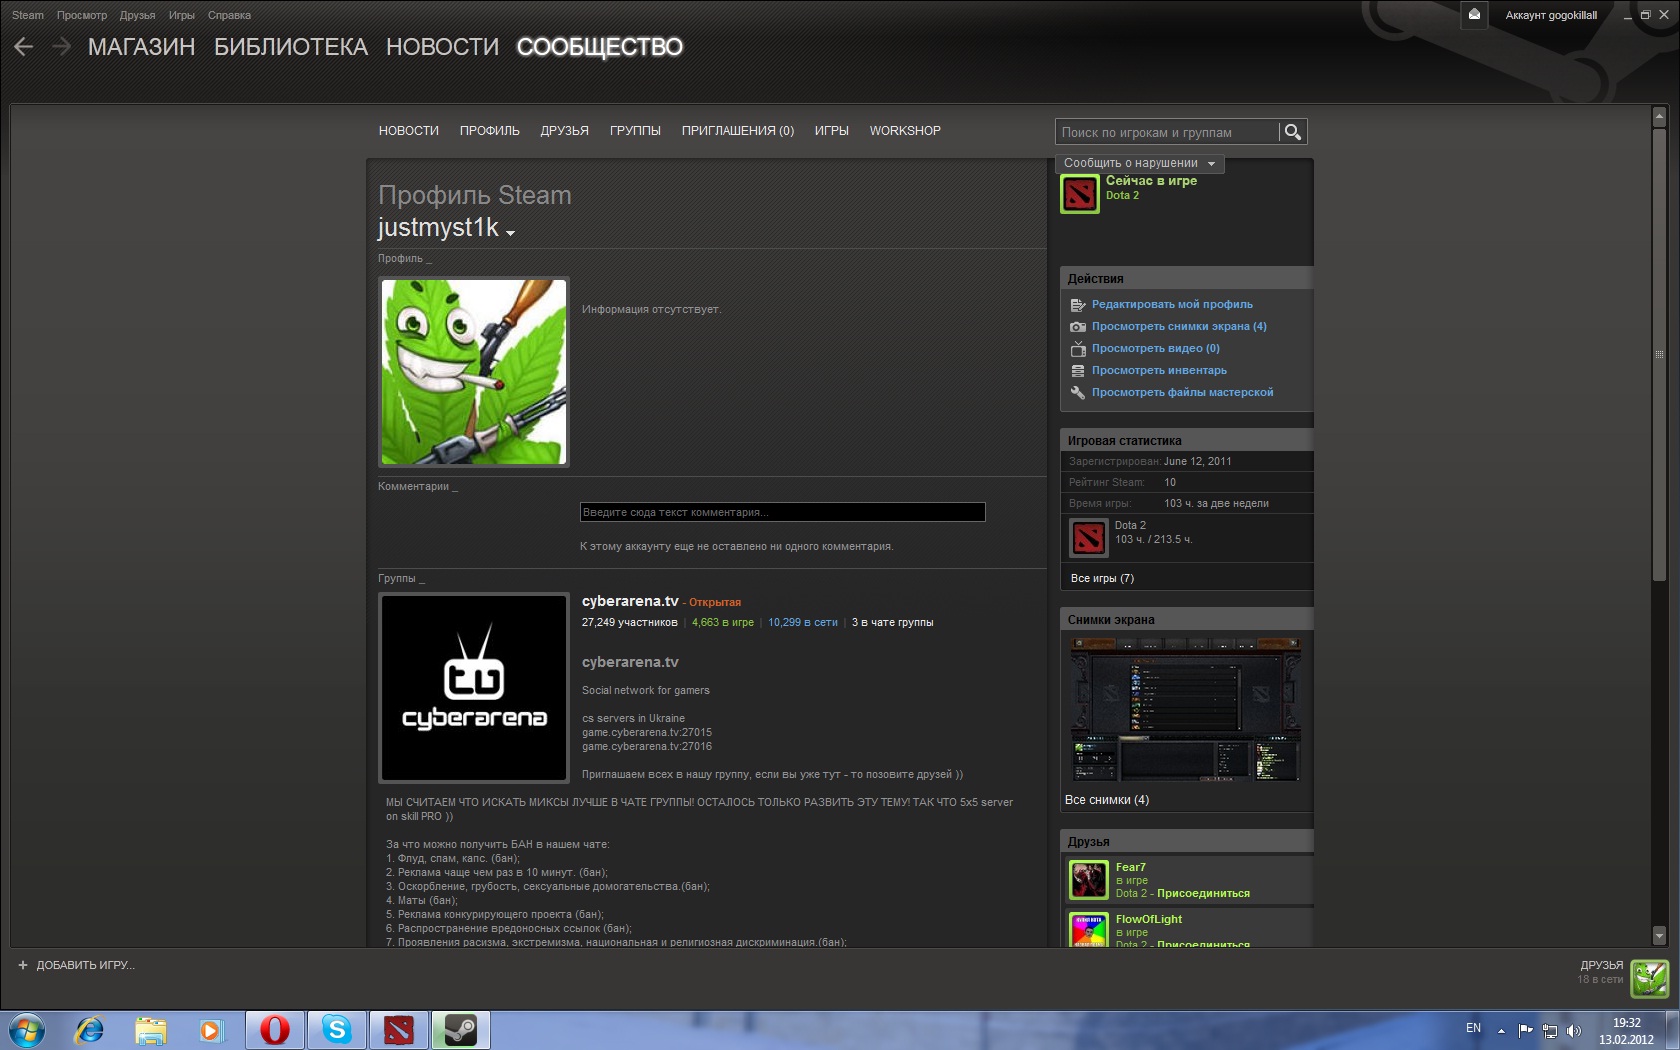Open Аккаунт gogokillall account link
The width and height of the screenshot is (1680, 1050).
coord(1551,15)
